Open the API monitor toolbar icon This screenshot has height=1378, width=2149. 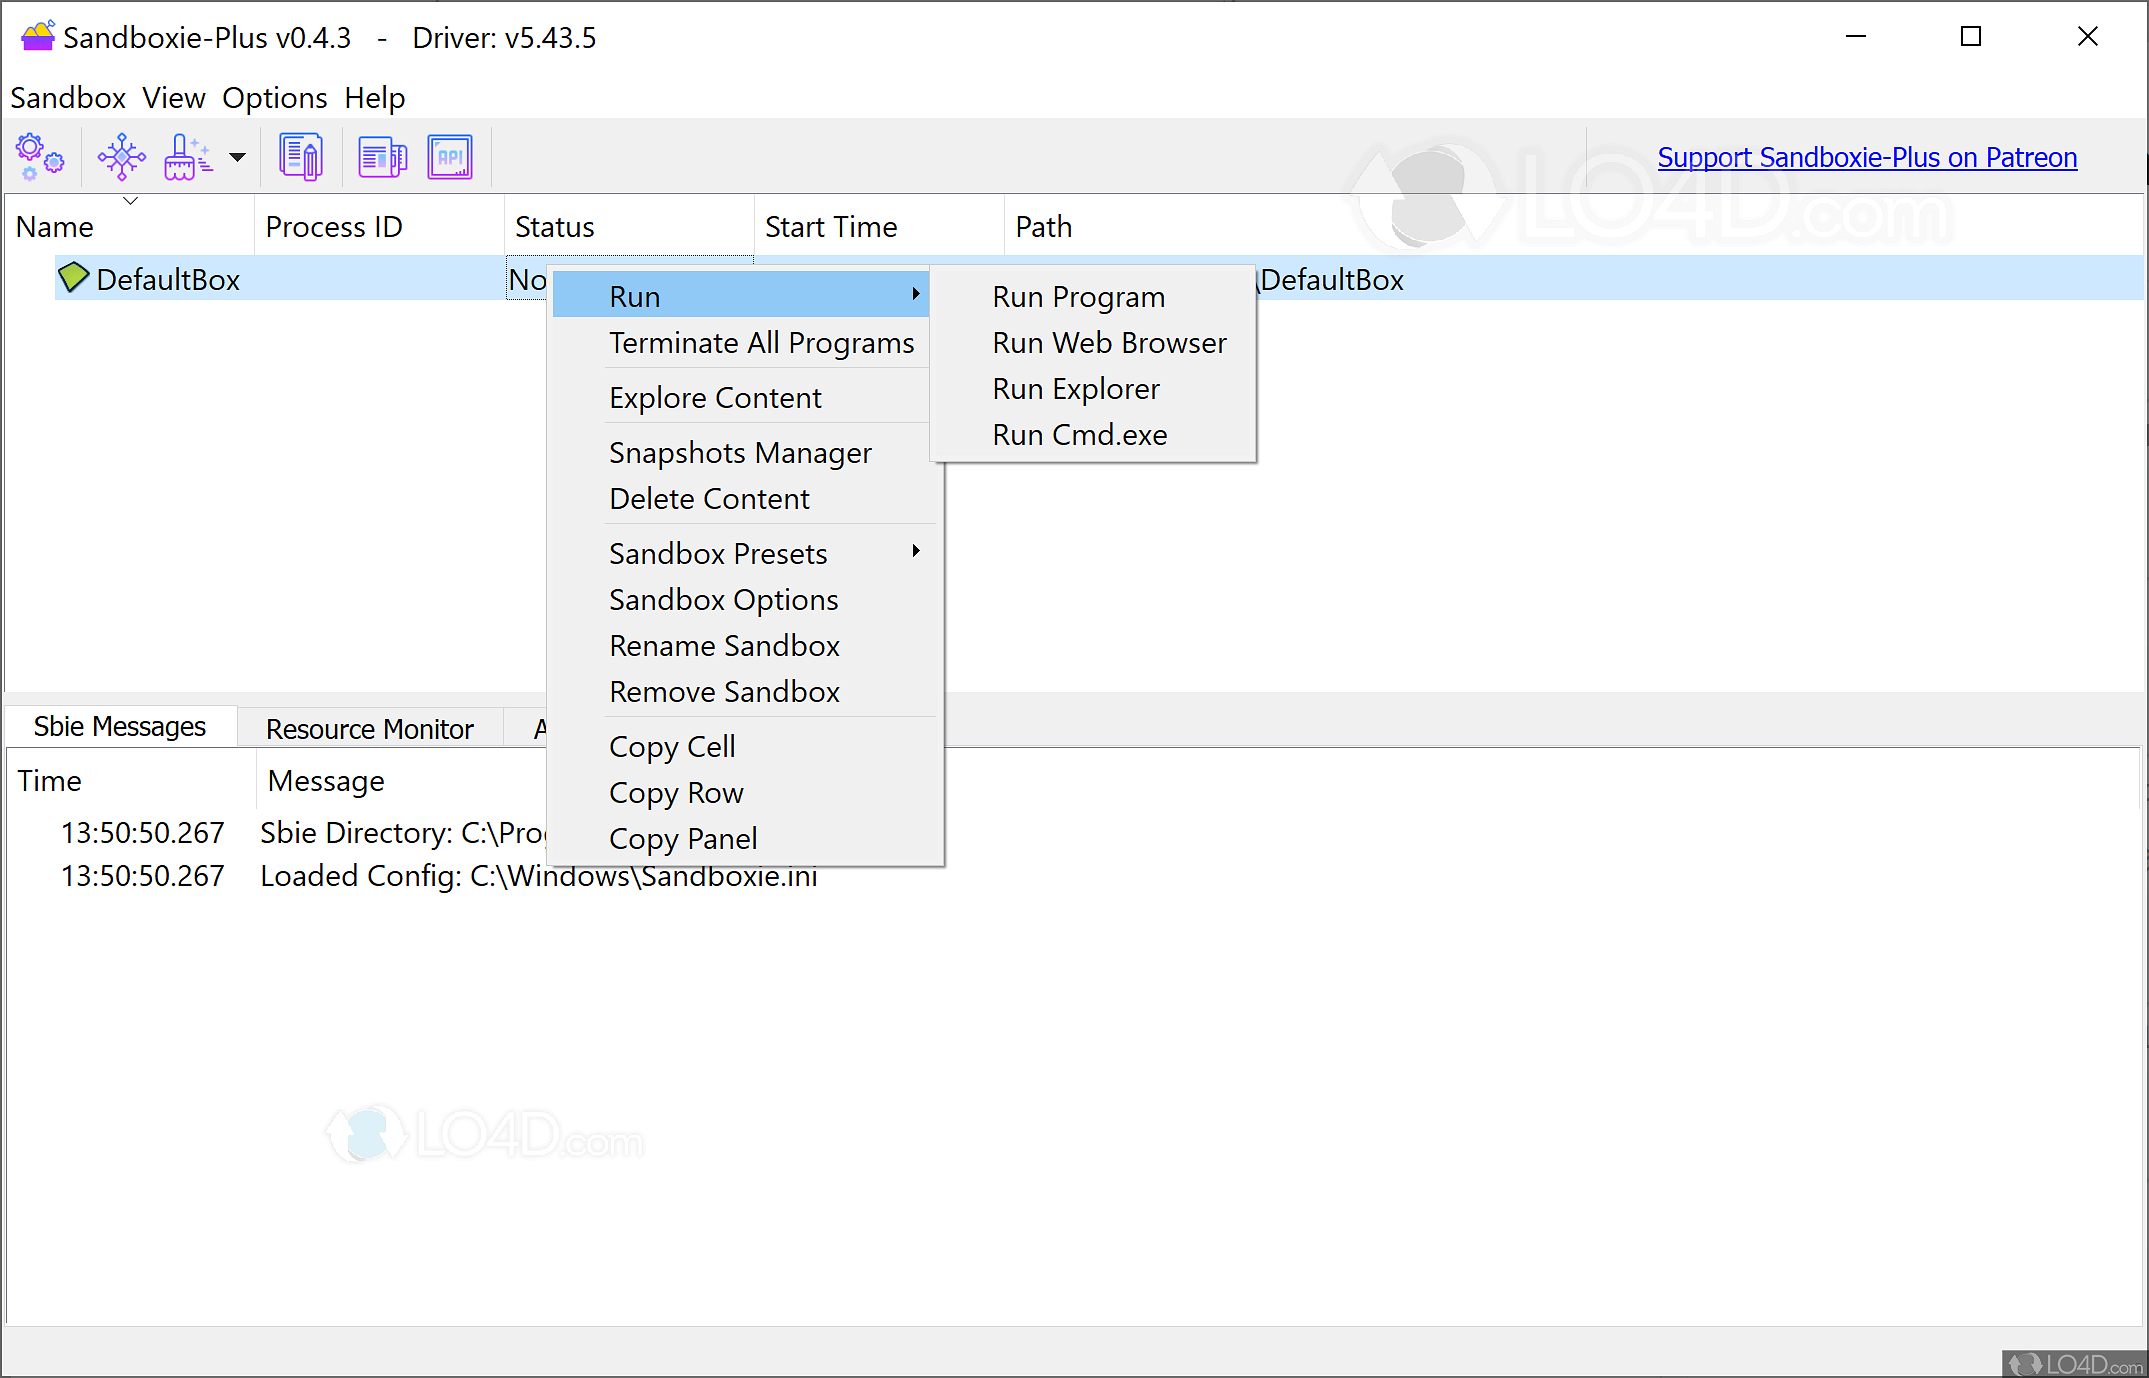(450, 156)
